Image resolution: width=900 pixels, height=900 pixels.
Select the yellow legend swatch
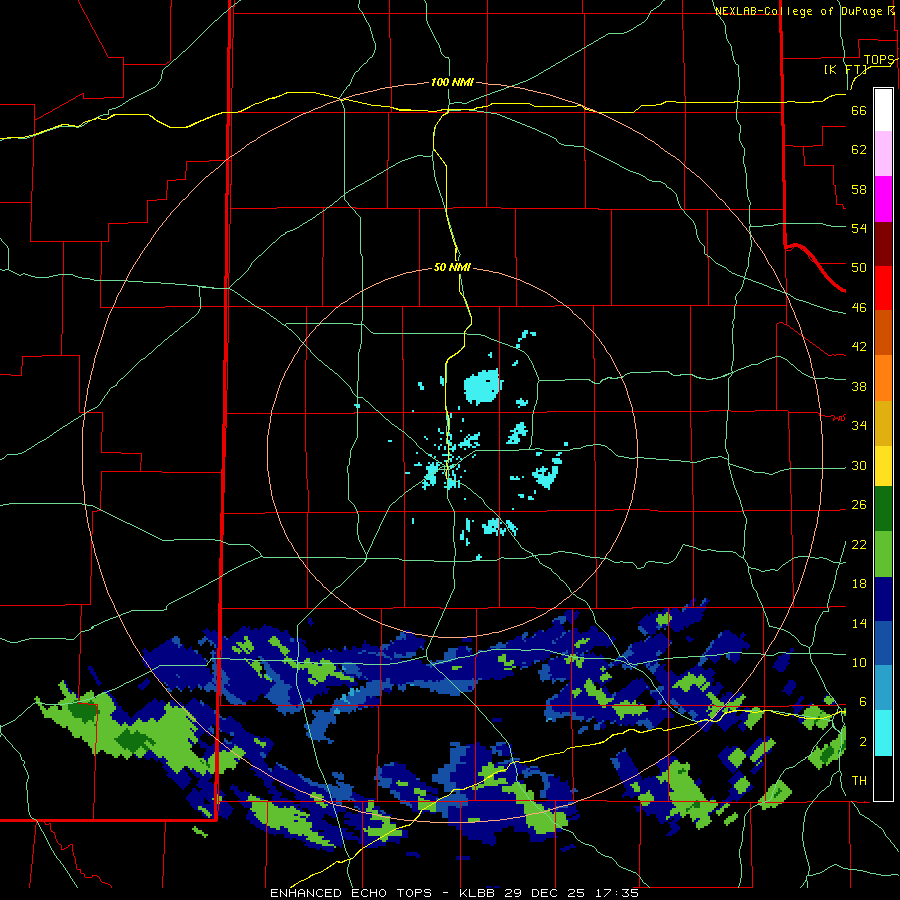[883, 465]
